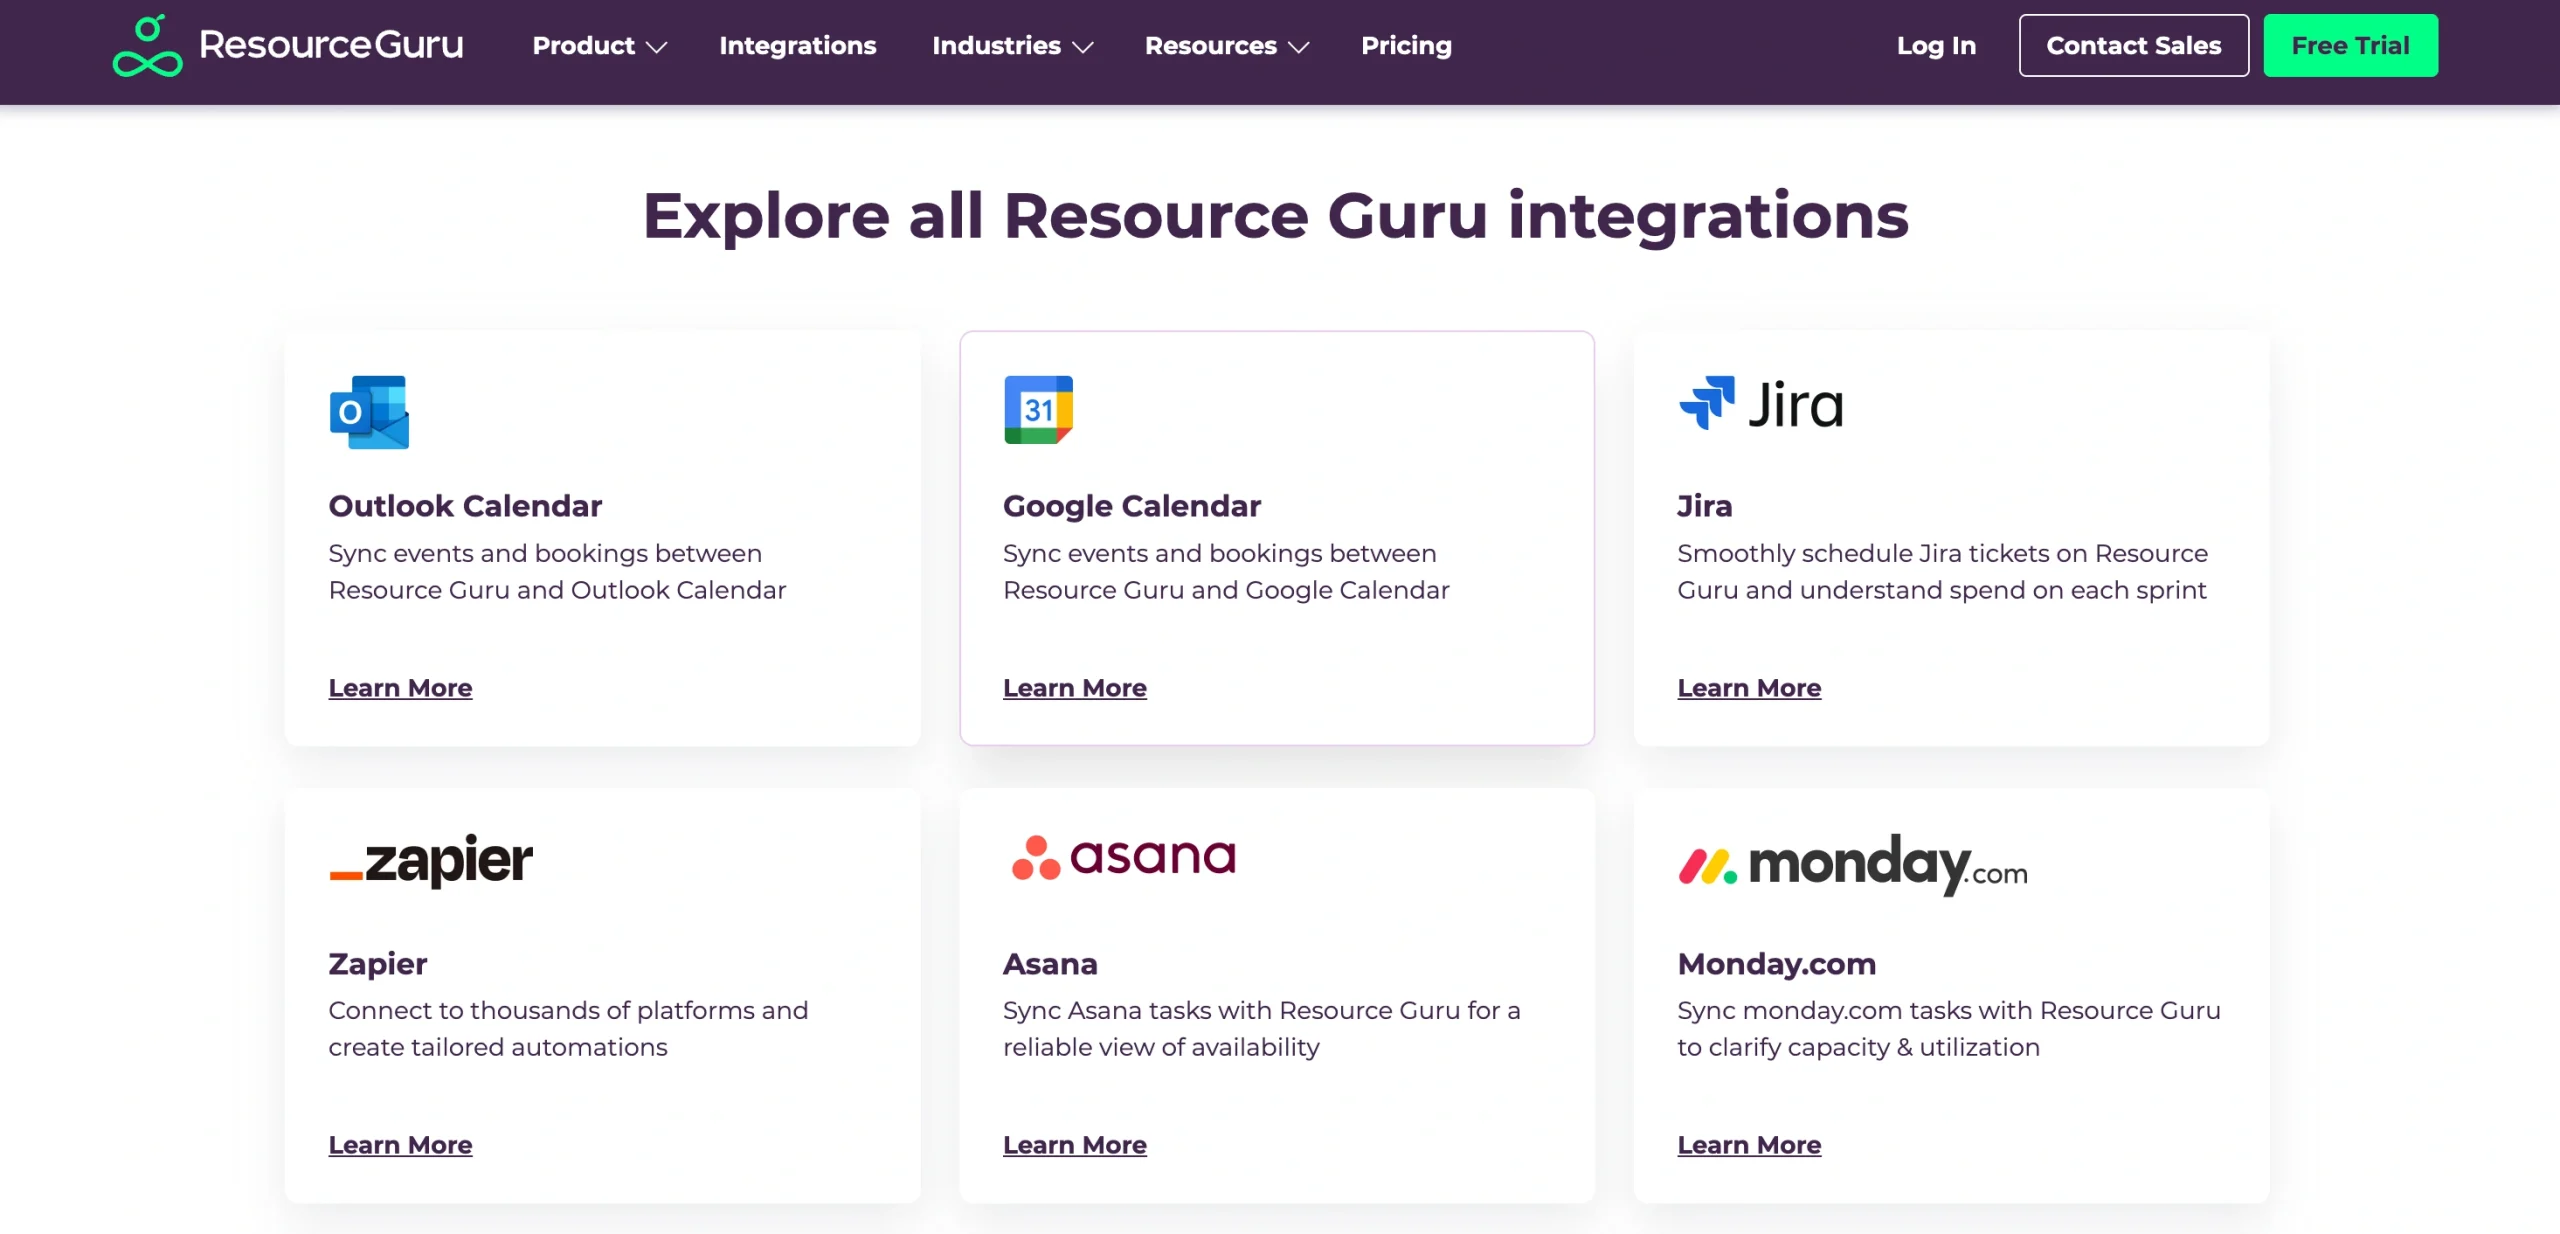Expand the Product dropdown chevron
The height and width of the screenshot is (1234, 2560).
(x=657, y=47)
